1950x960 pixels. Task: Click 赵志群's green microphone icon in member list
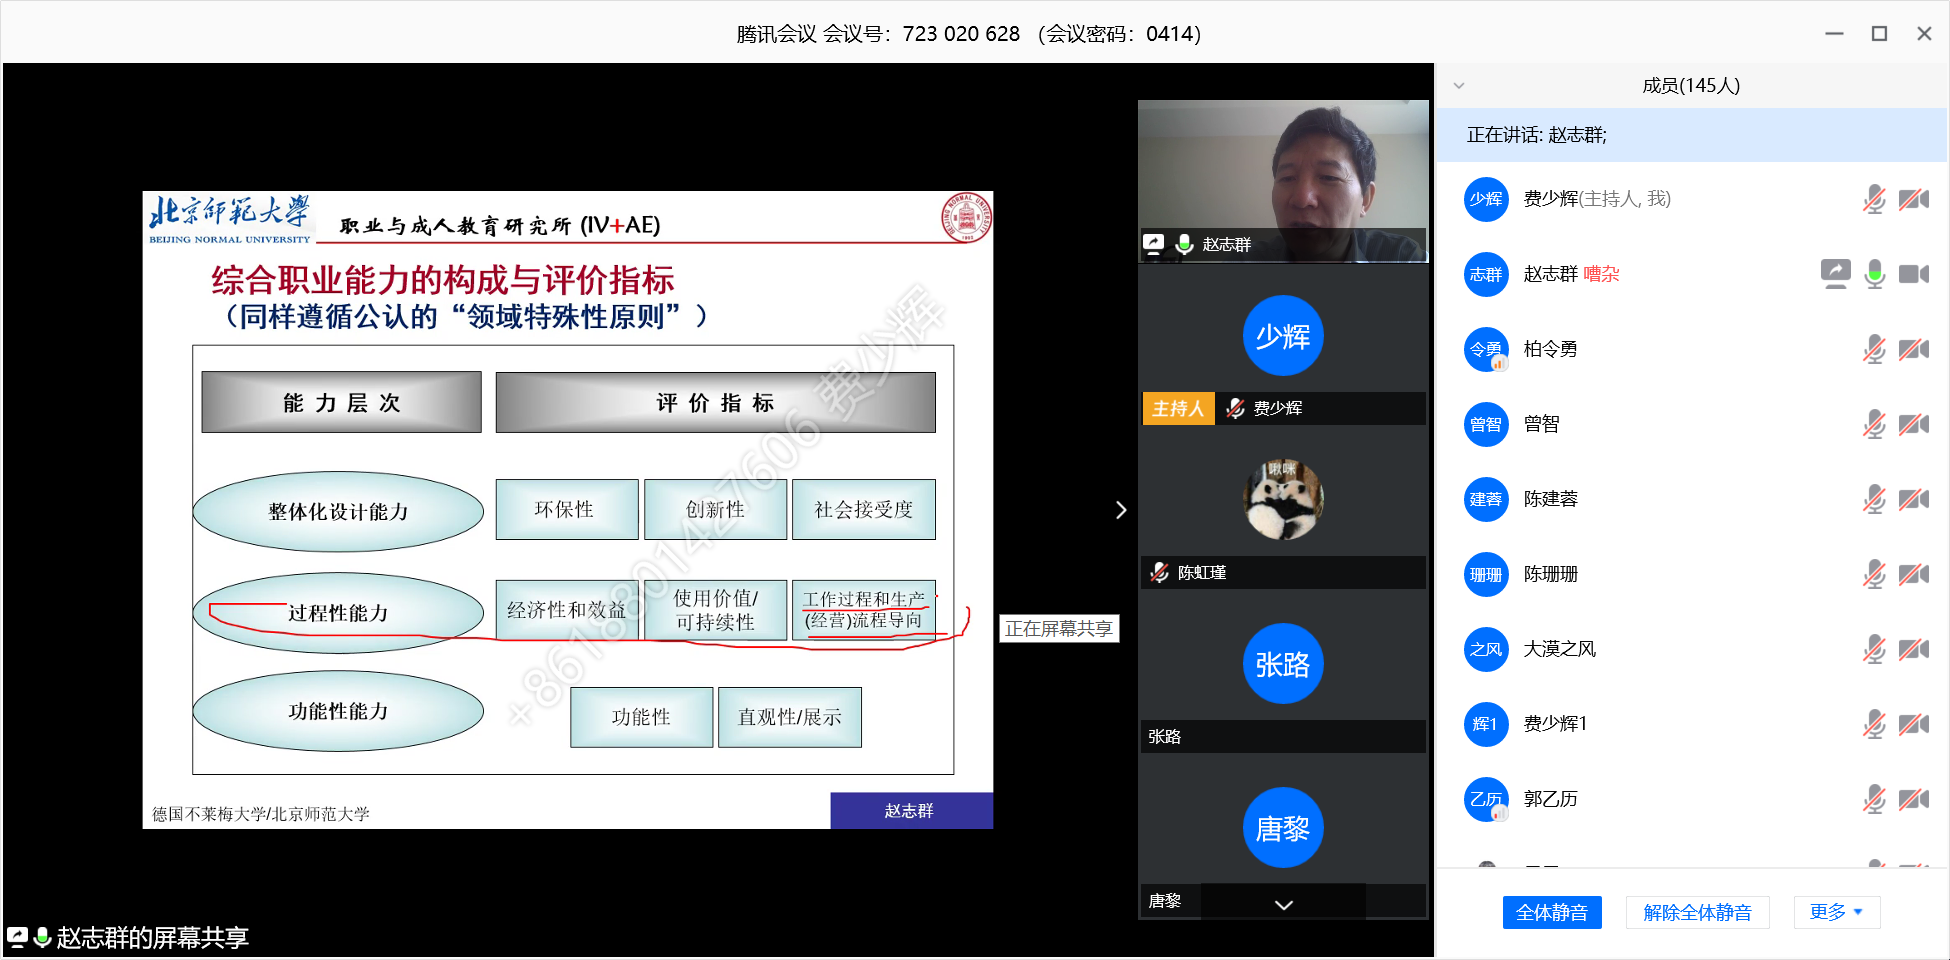click(x=1874, y=273)
